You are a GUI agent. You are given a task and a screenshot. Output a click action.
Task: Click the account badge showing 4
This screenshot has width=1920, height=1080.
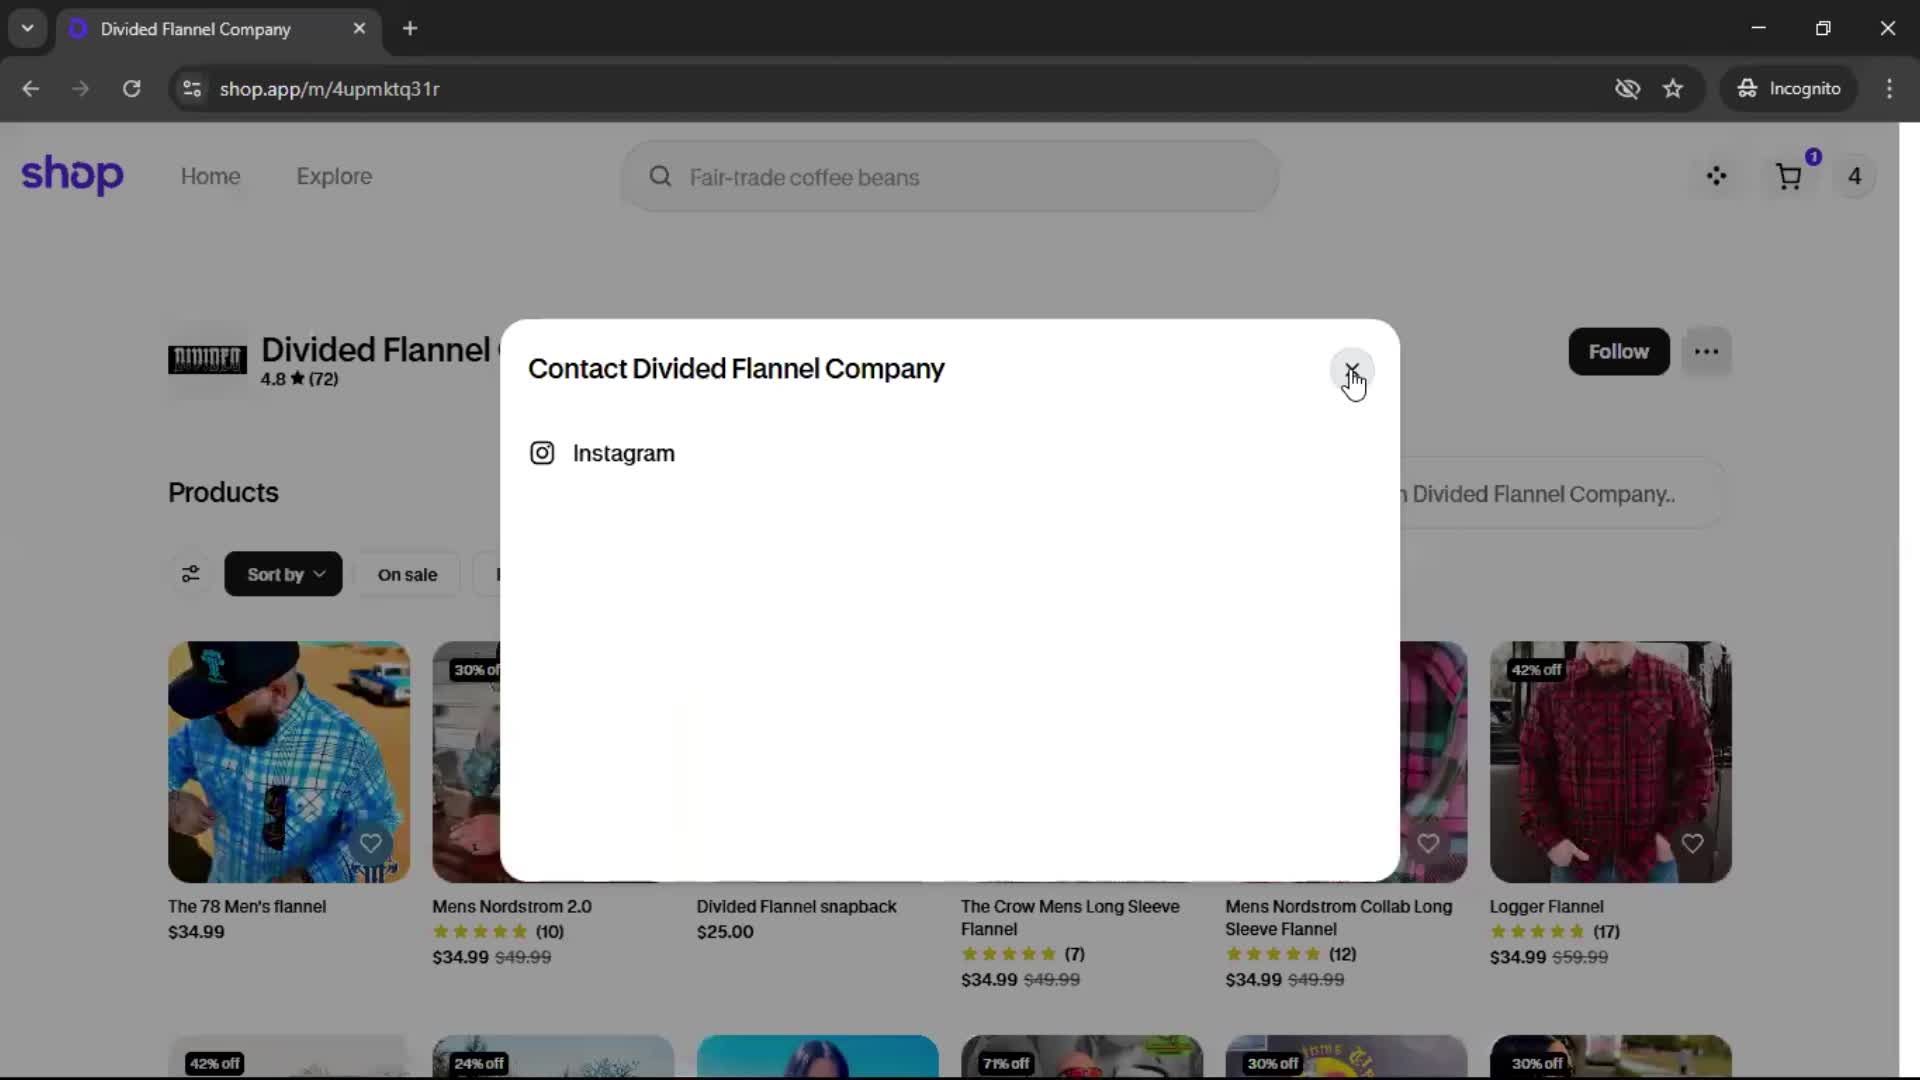[1854, 176]
